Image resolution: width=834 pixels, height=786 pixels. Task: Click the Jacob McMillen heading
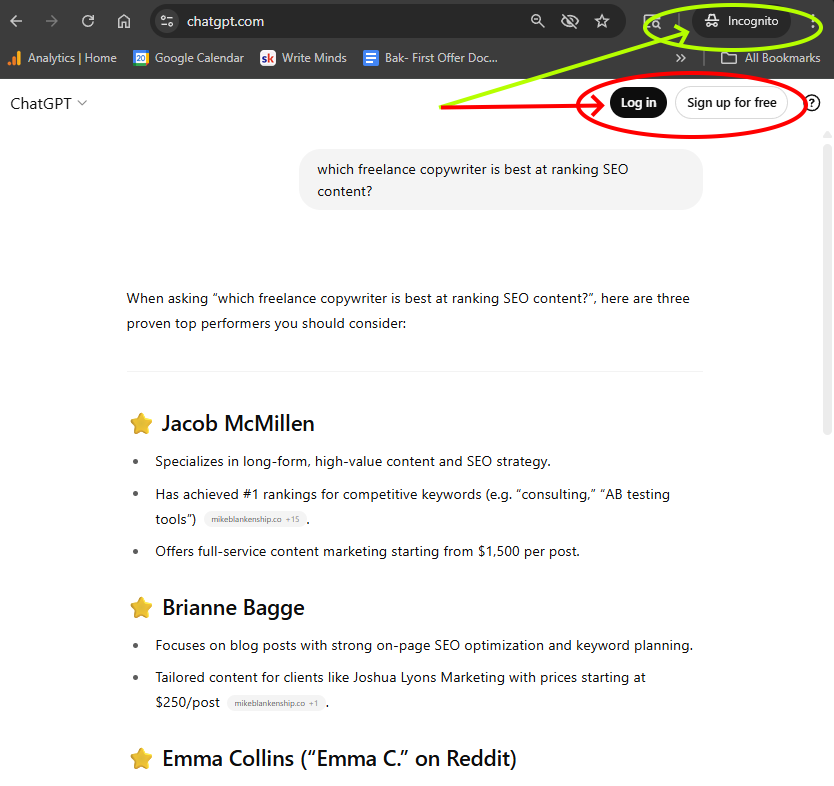point(238,424)
